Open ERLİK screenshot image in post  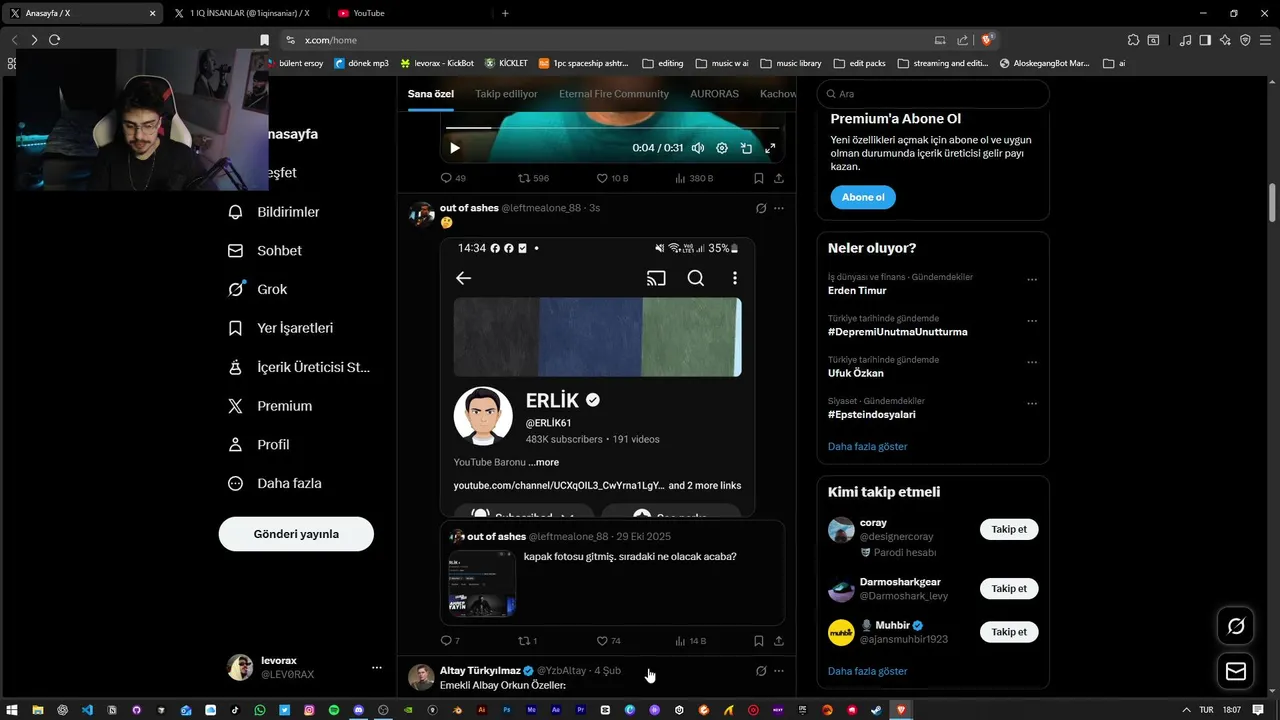point(597,377)
